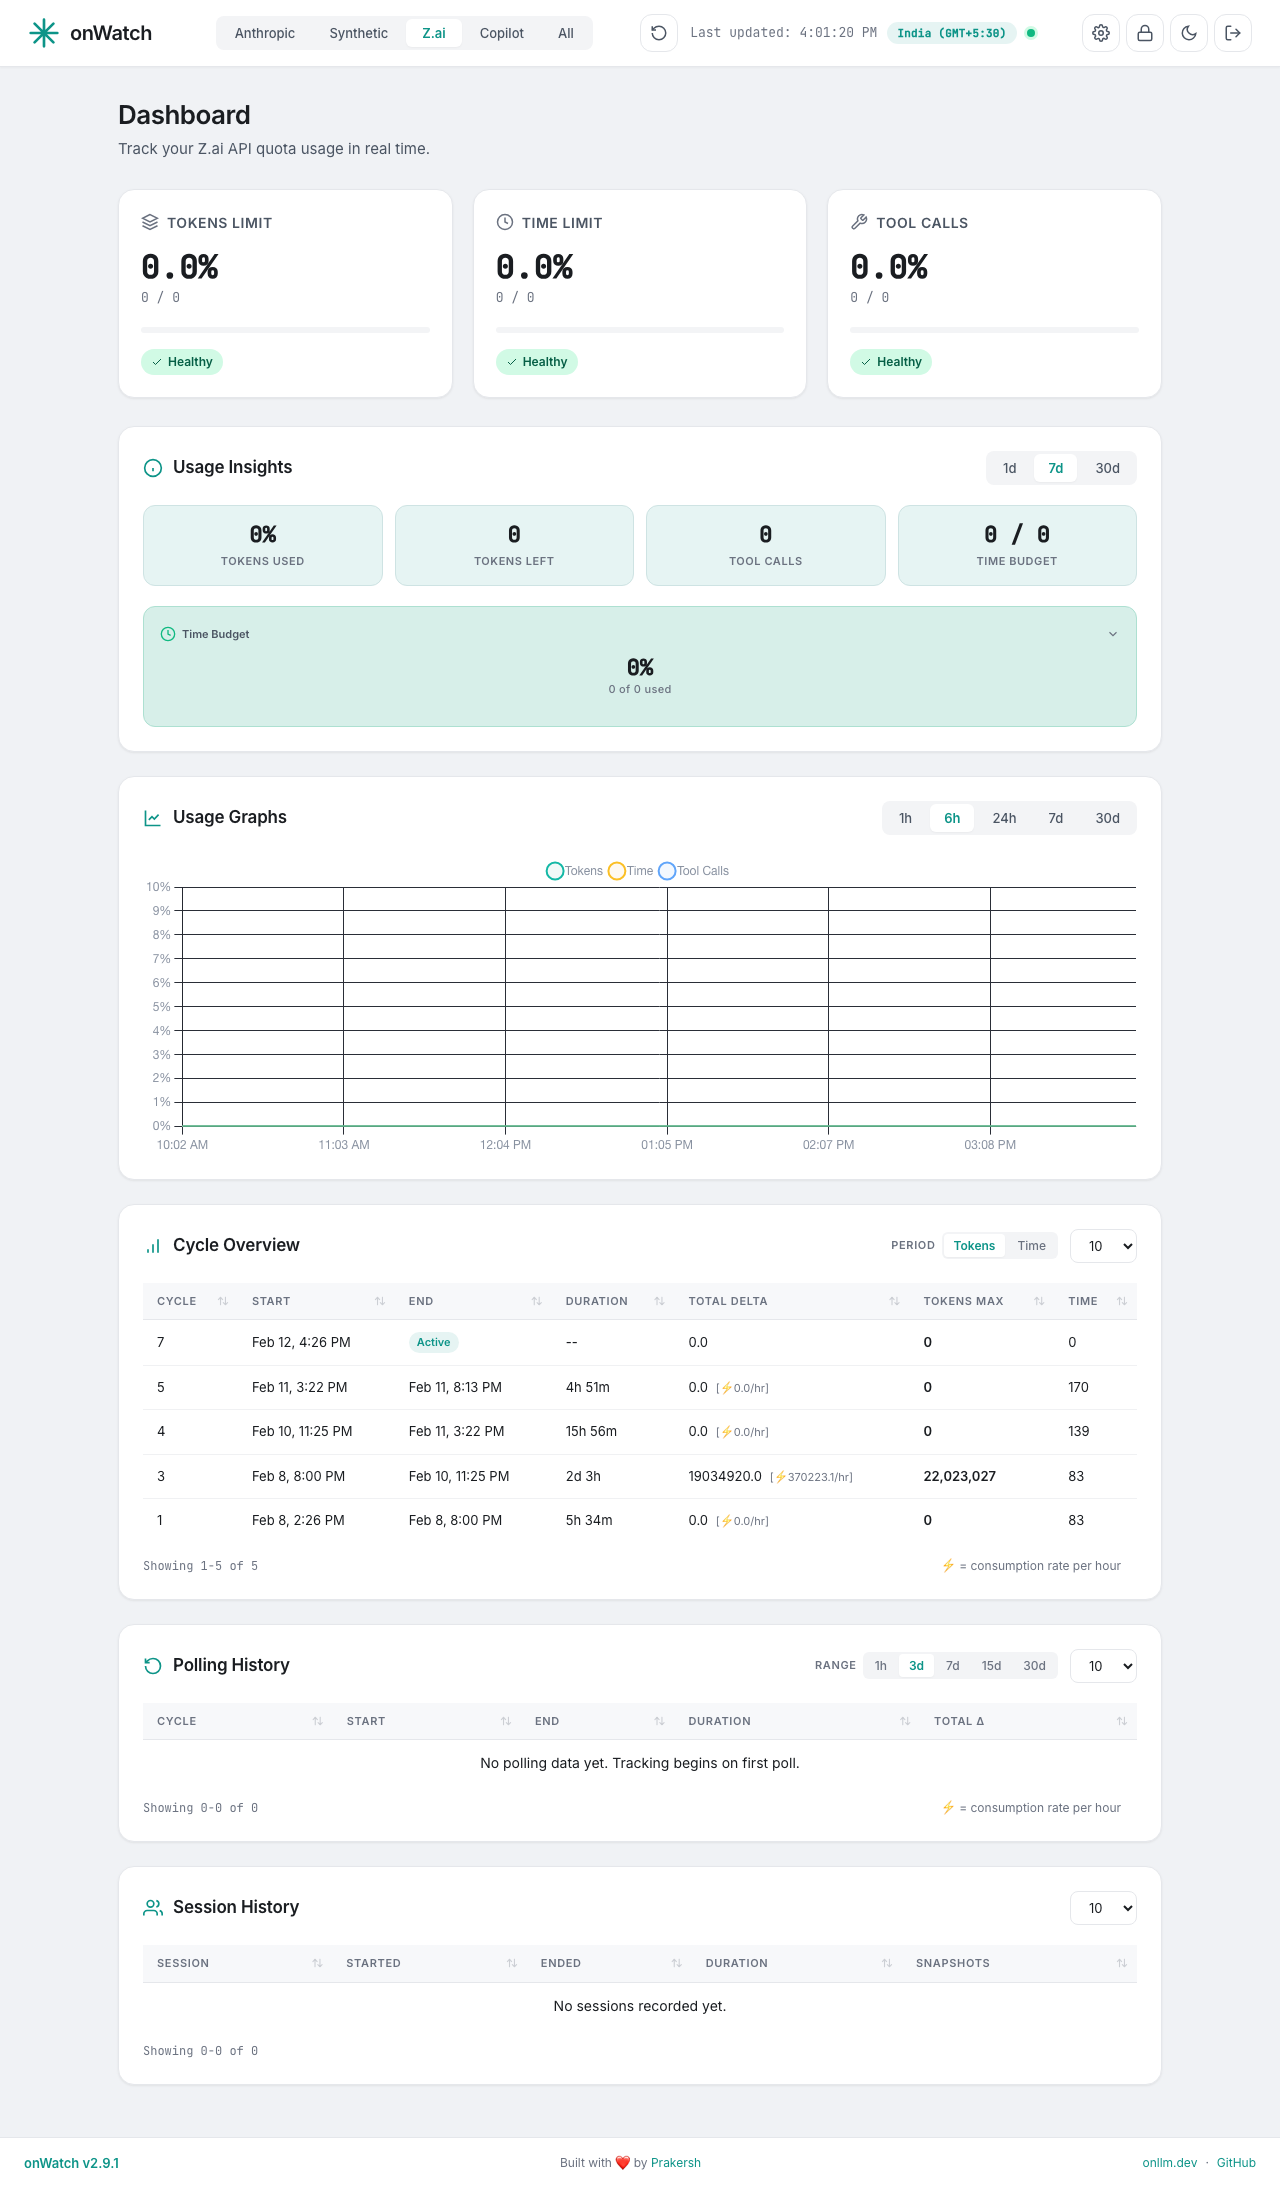1280x2189 pixels.
Task: Click the Tokens Used insight card
Action: coord(263,545)
